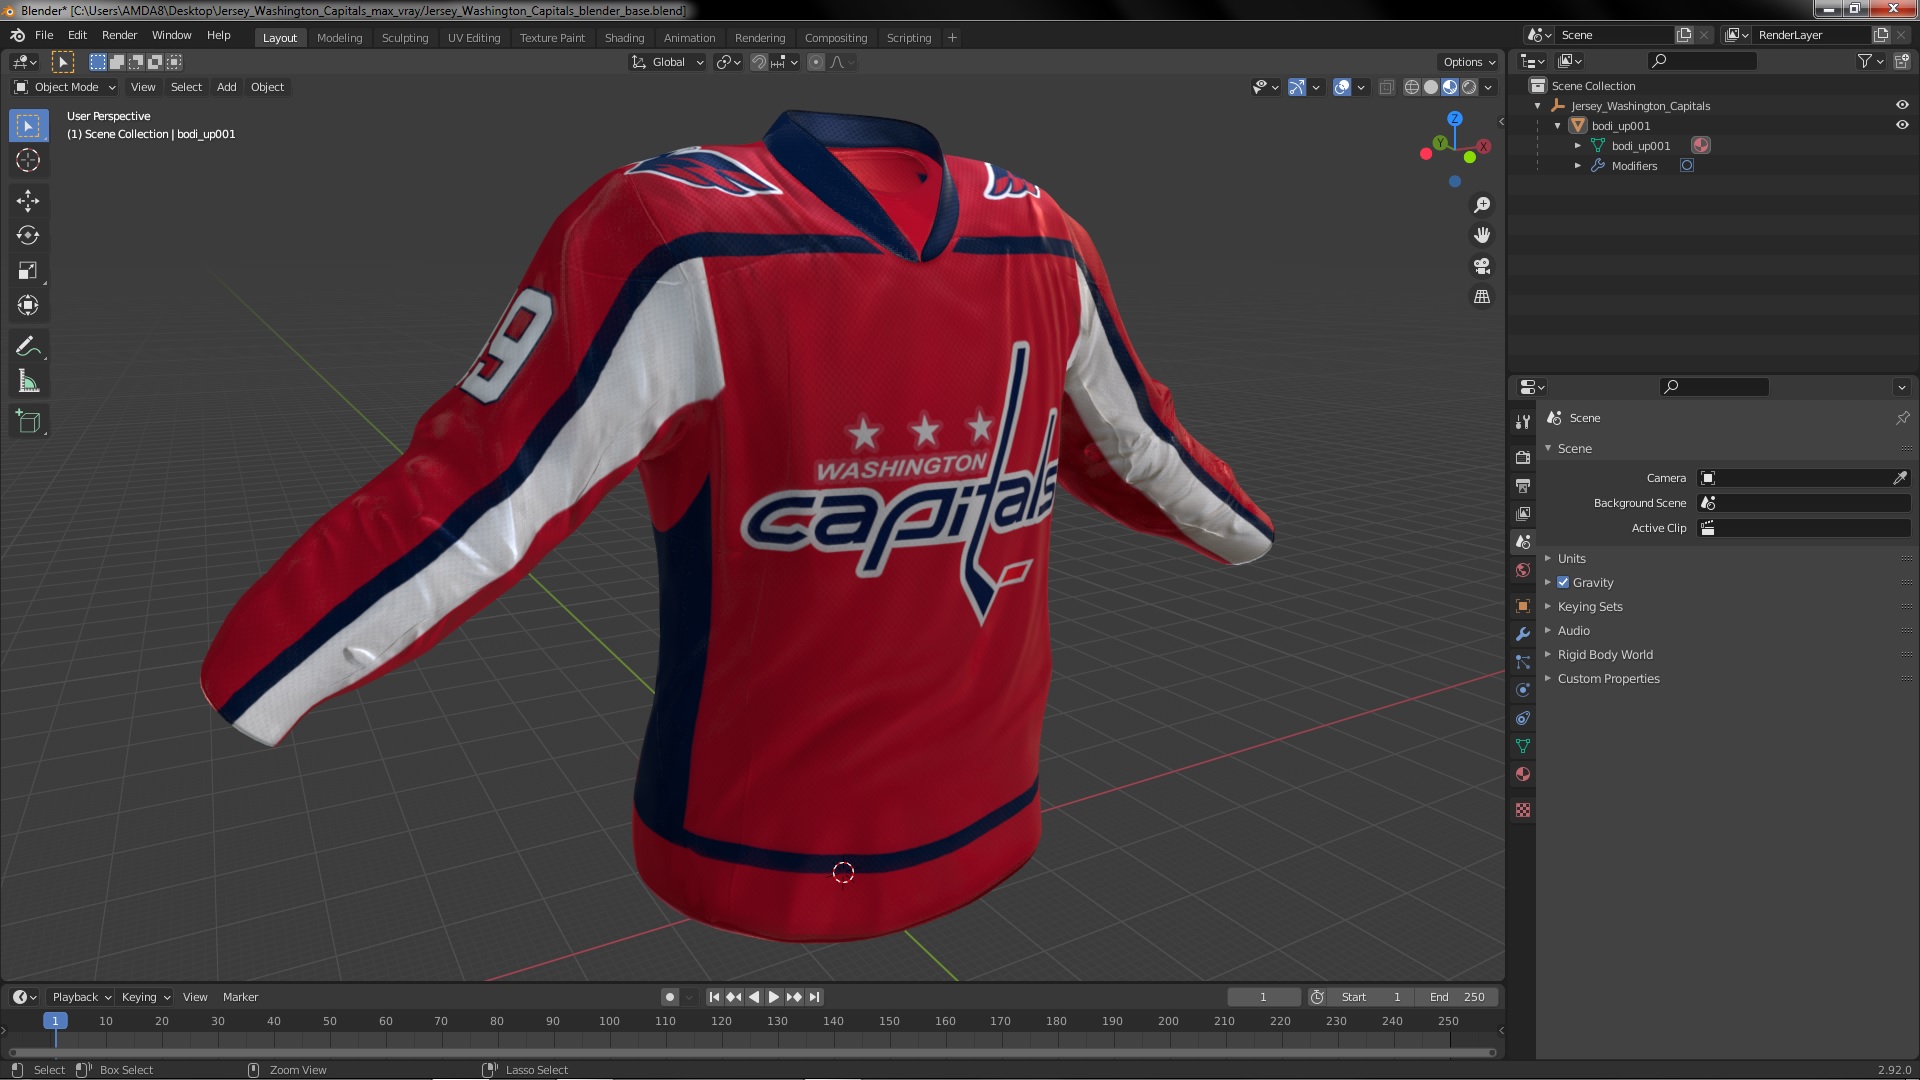Switch to the UV Editing workspace tab
Screen dimensions: 1920x1080
(x=474, y=38)
